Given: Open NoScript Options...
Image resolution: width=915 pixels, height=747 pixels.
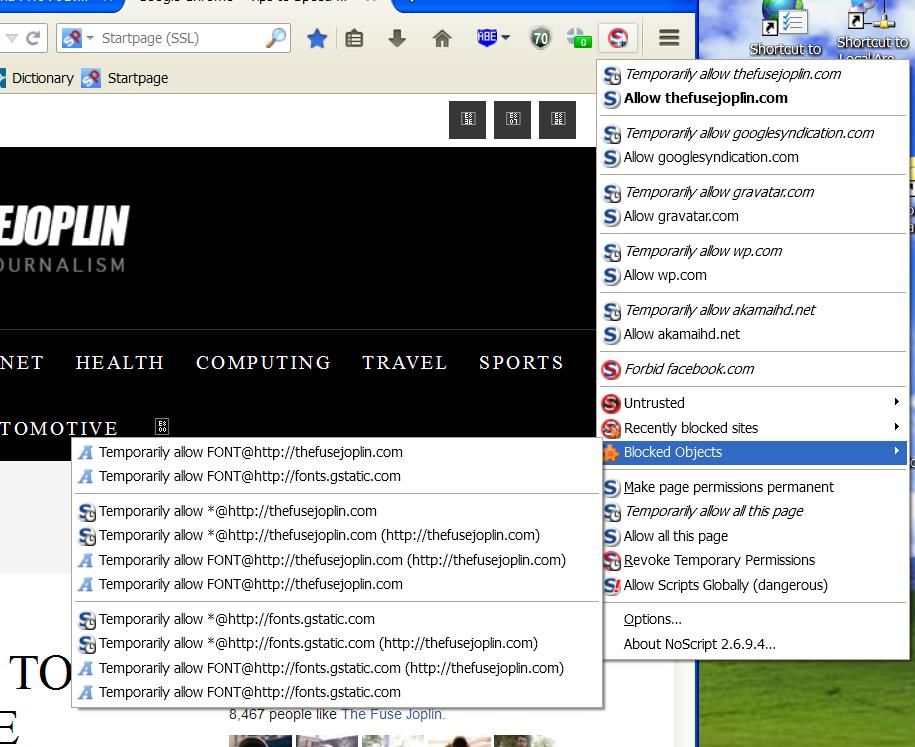Looking at the screenshot, I should pyautogui.click(x=652, y=619).
